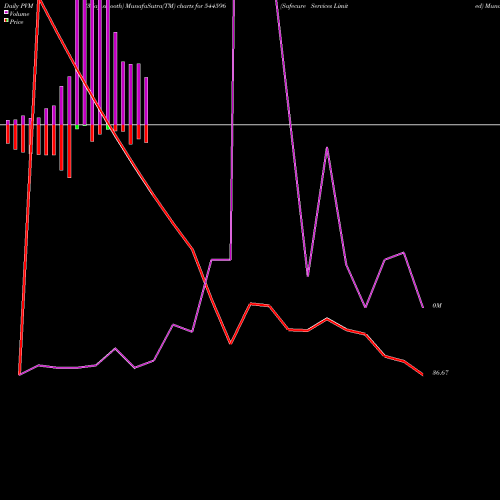Image resolution: width=500 pixels, height=500 pixels.
Task: Click the Volume legend color swatch
Action: pyautogui.click(x=6, y=13)
